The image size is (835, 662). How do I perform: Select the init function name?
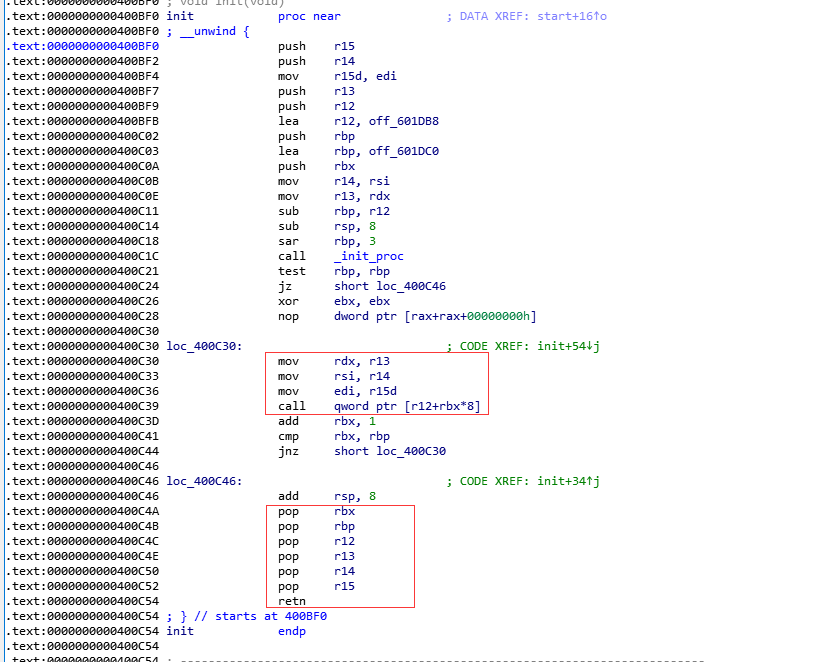tap(178, 15)
